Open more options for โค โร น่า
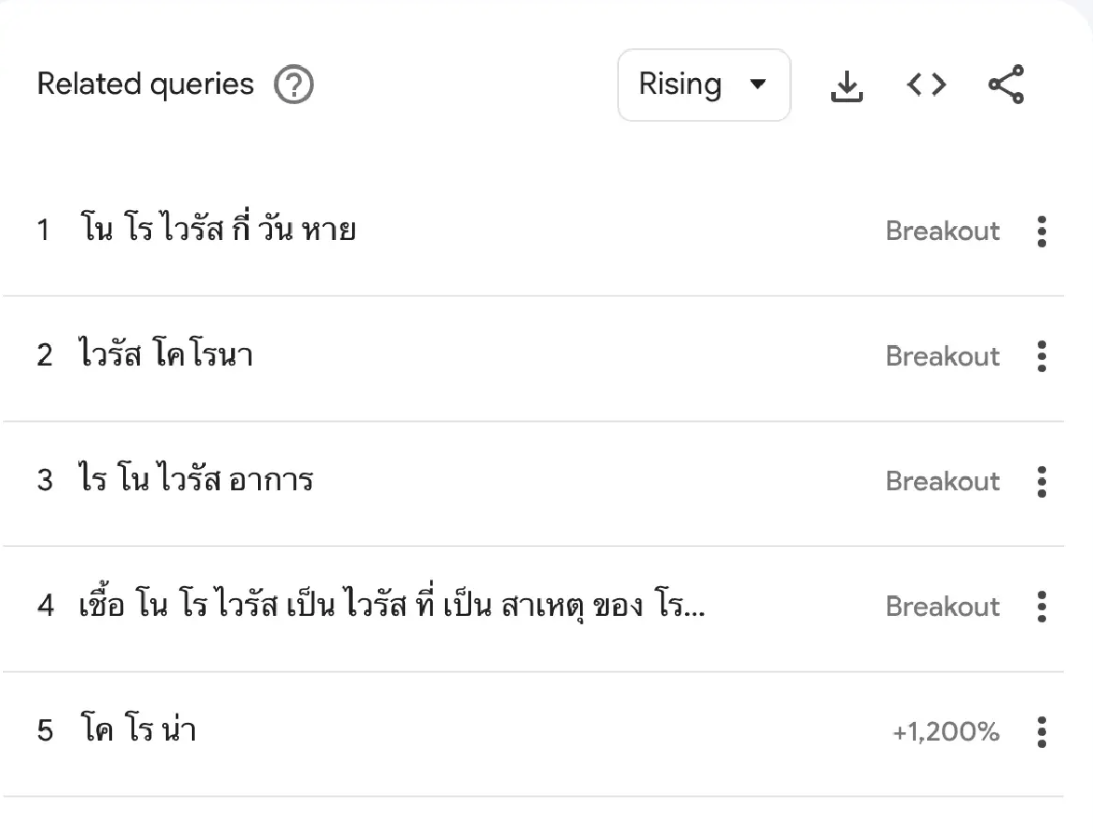This screenshot has height=830, width=1093. tap(1041, 732)
